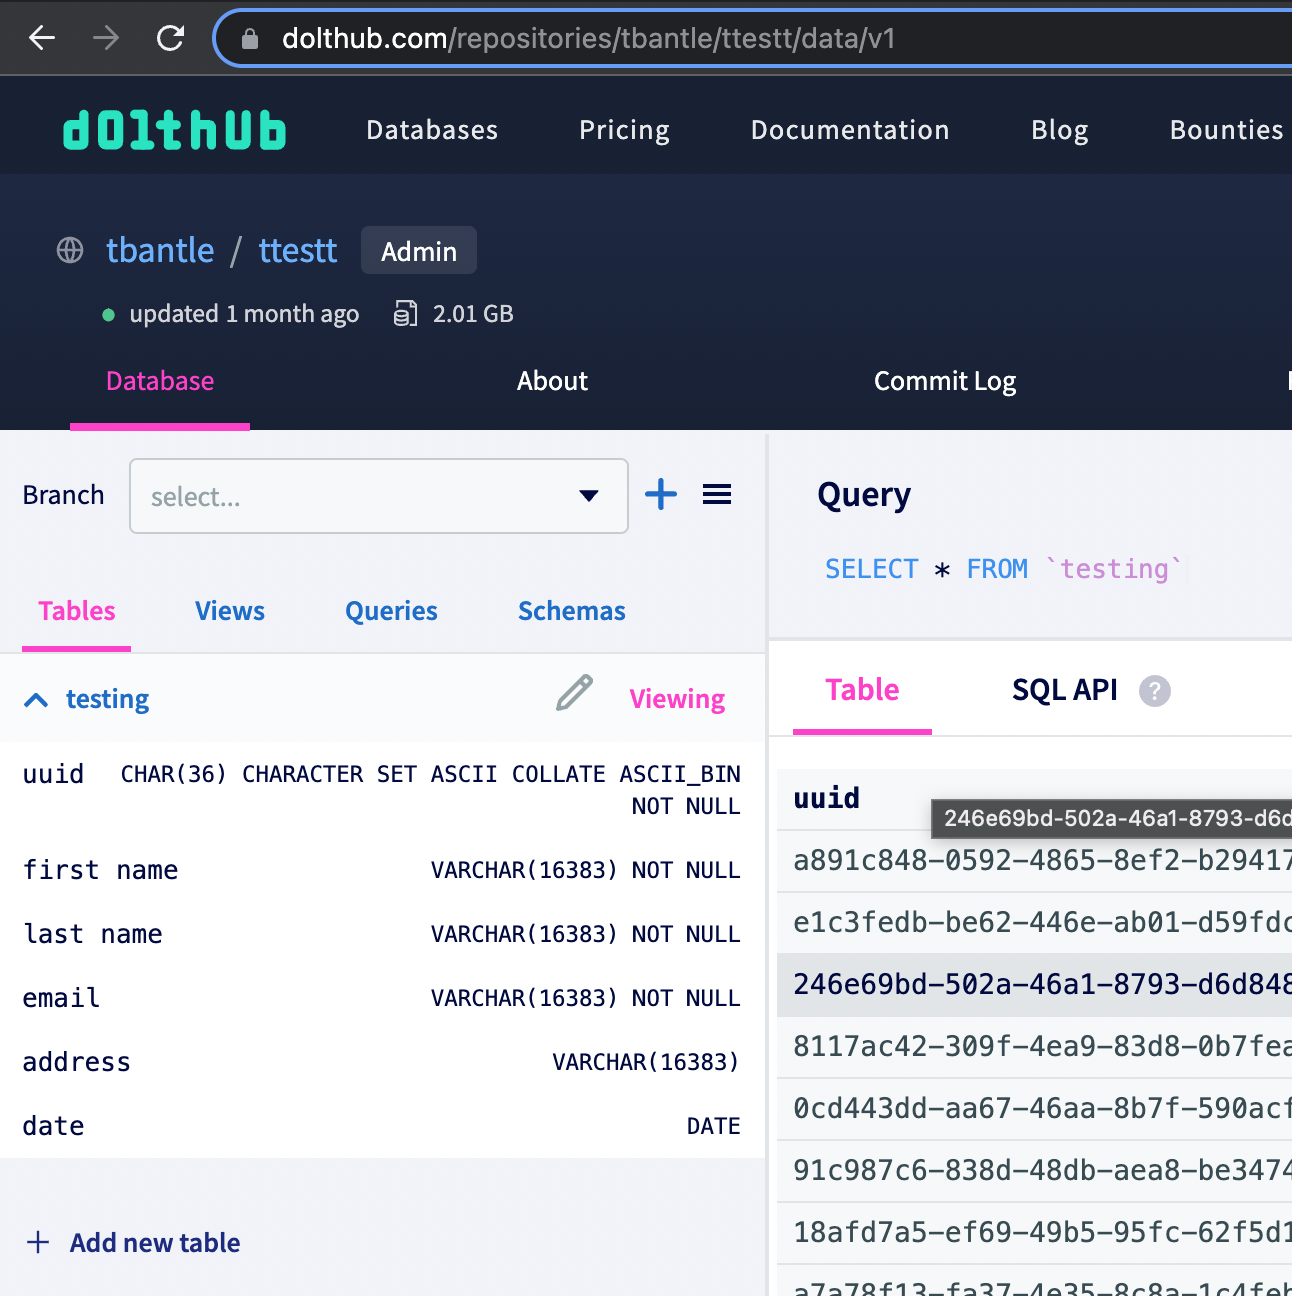Click the uuid cell starting 8117ac42
1292x1296 pixels.
[x=1042, y=1046]
